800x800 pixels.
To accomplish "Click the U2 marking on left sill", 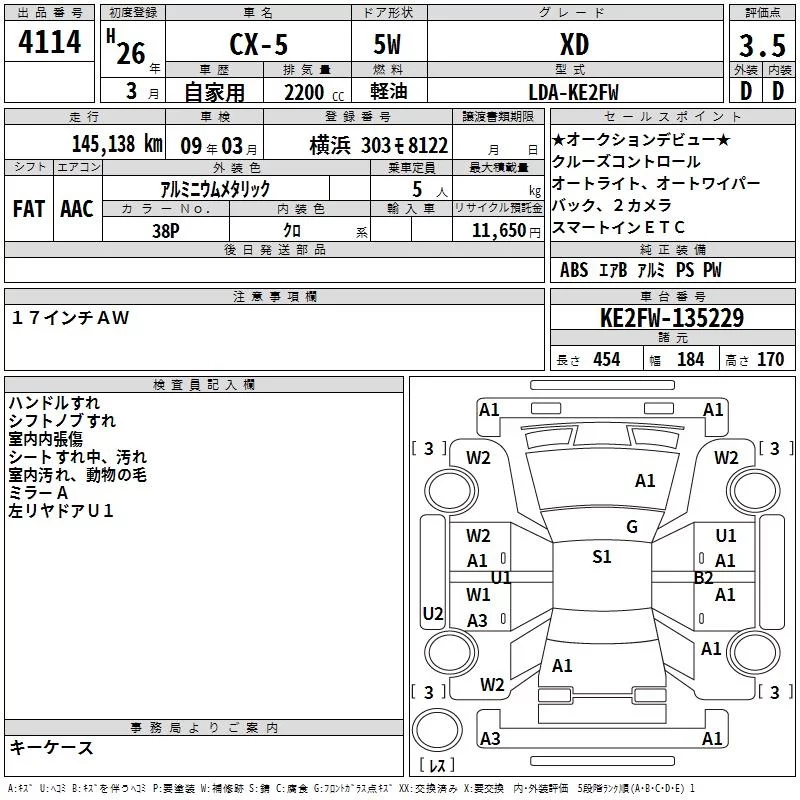I will (x=433, y=613).
